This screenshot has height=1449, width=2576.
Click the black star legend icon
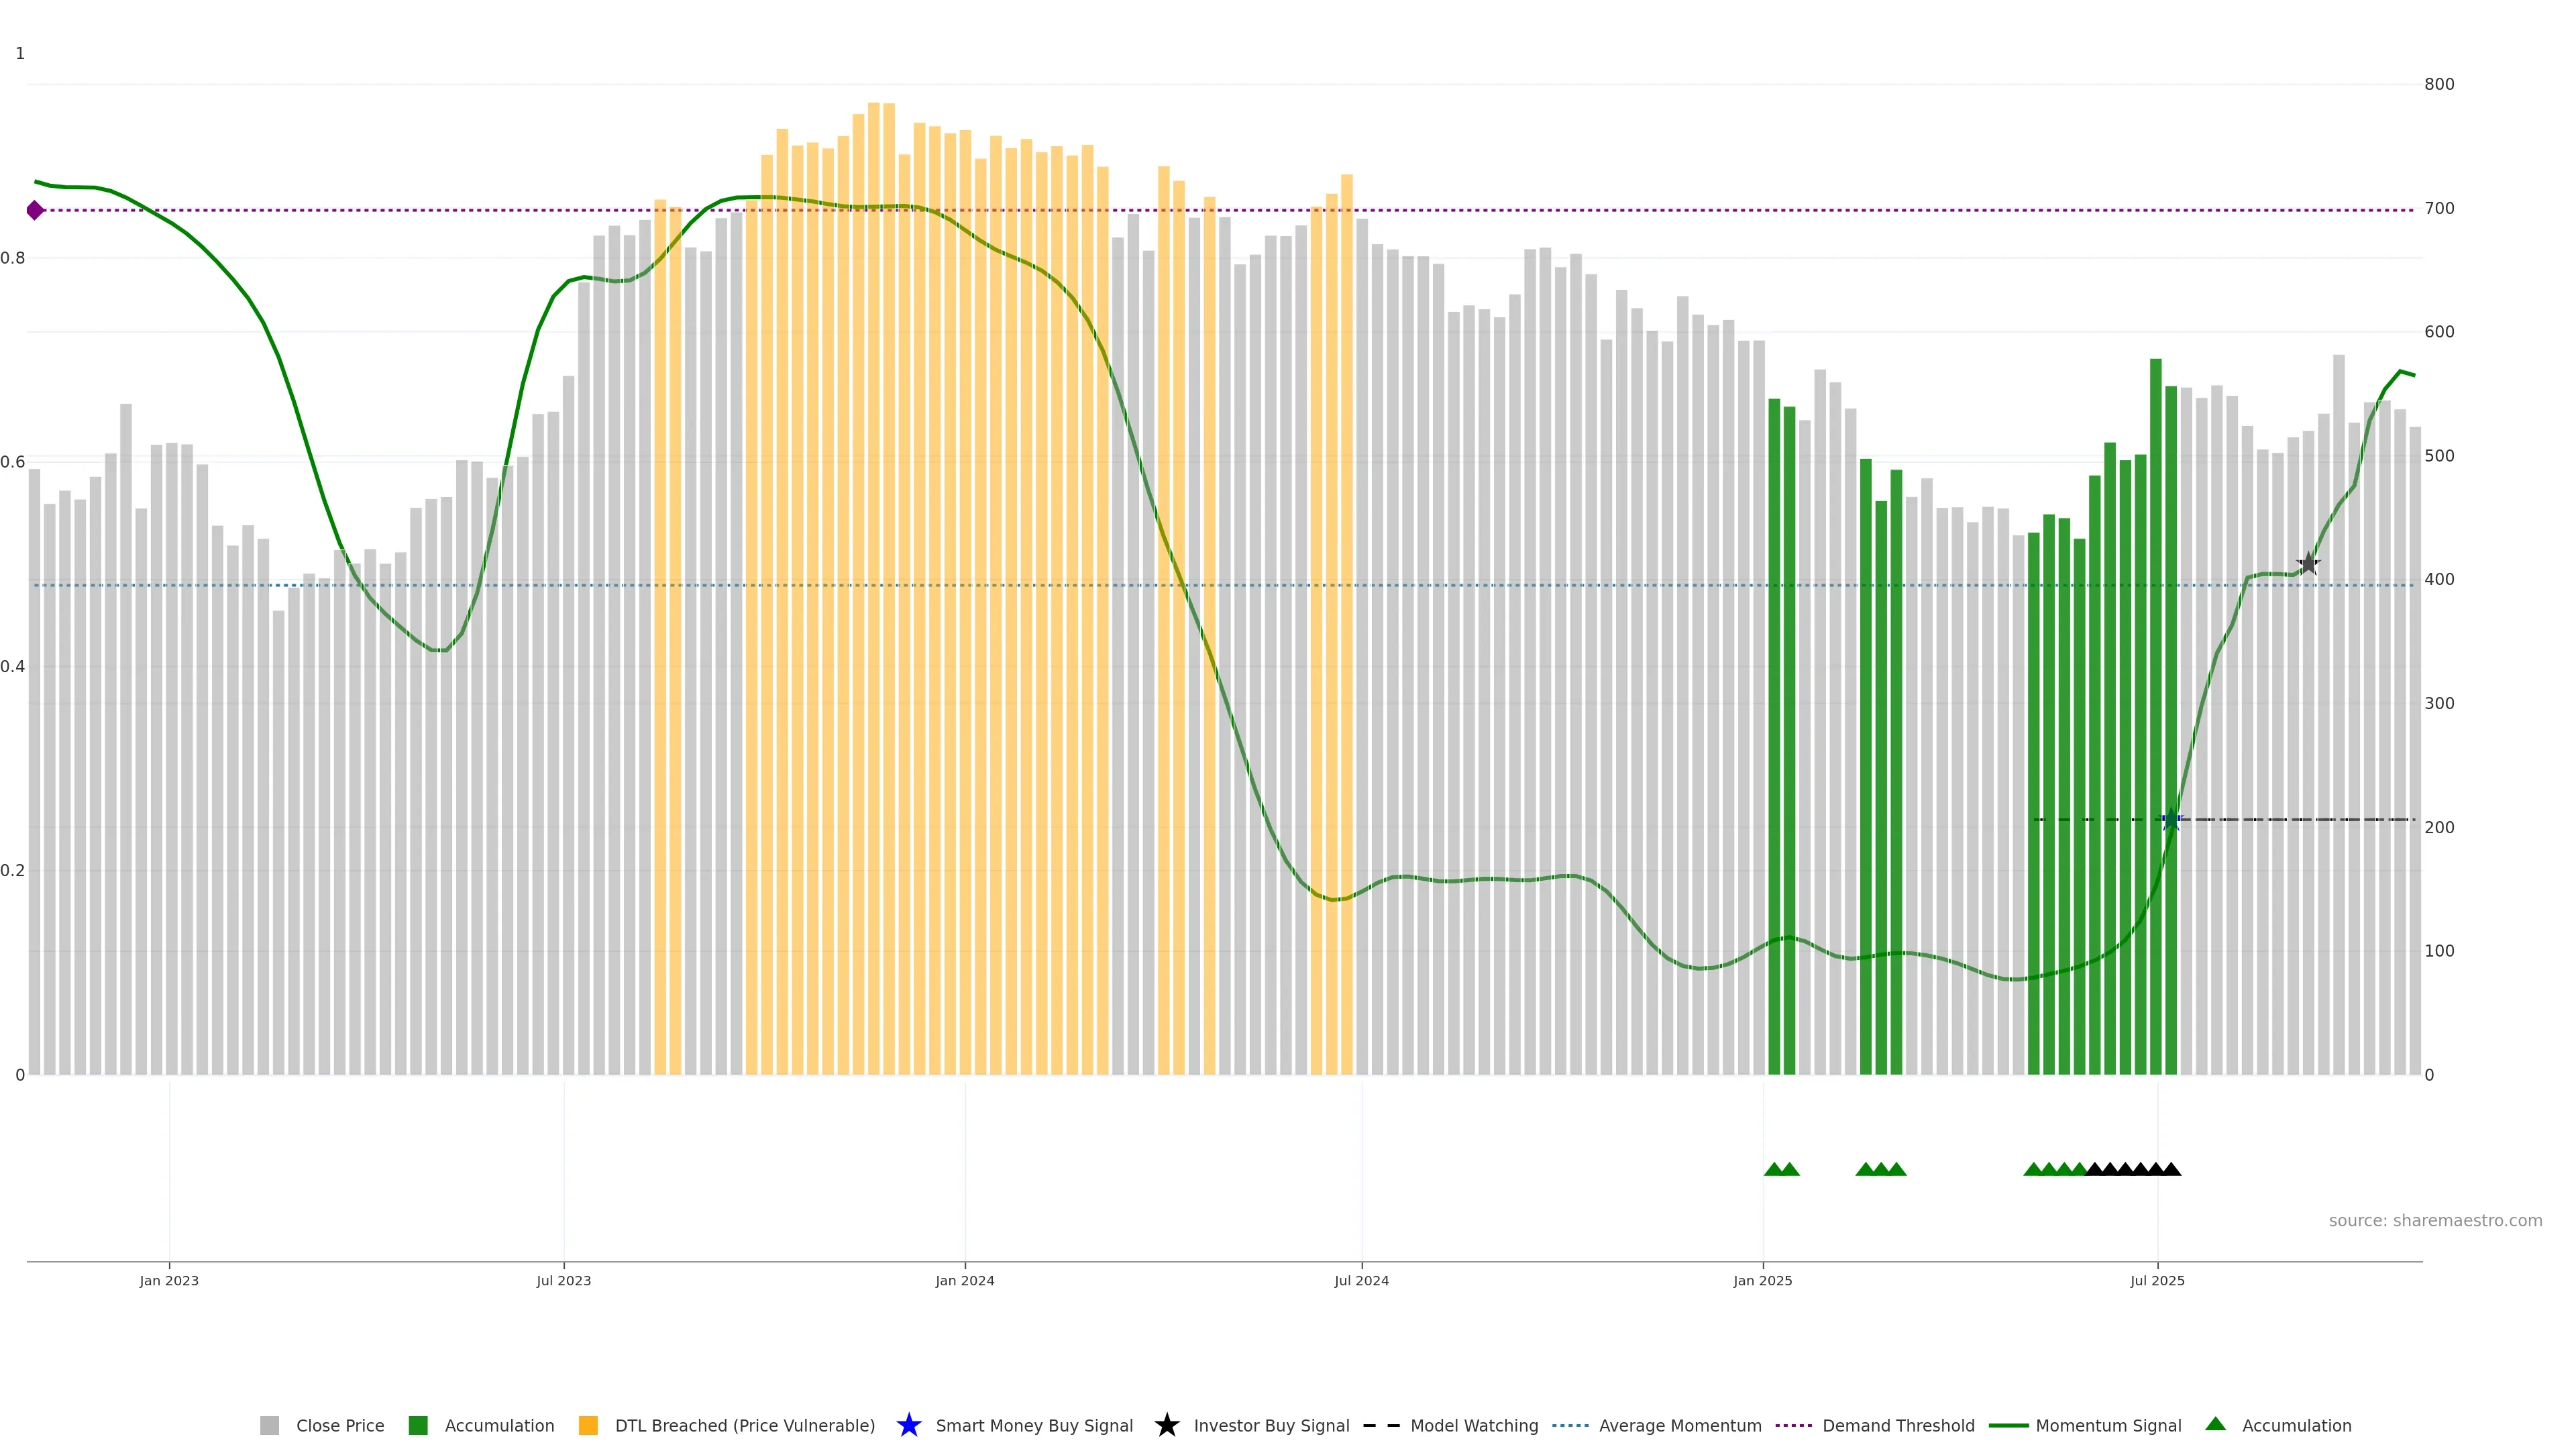click(x=1166, y=1425)
